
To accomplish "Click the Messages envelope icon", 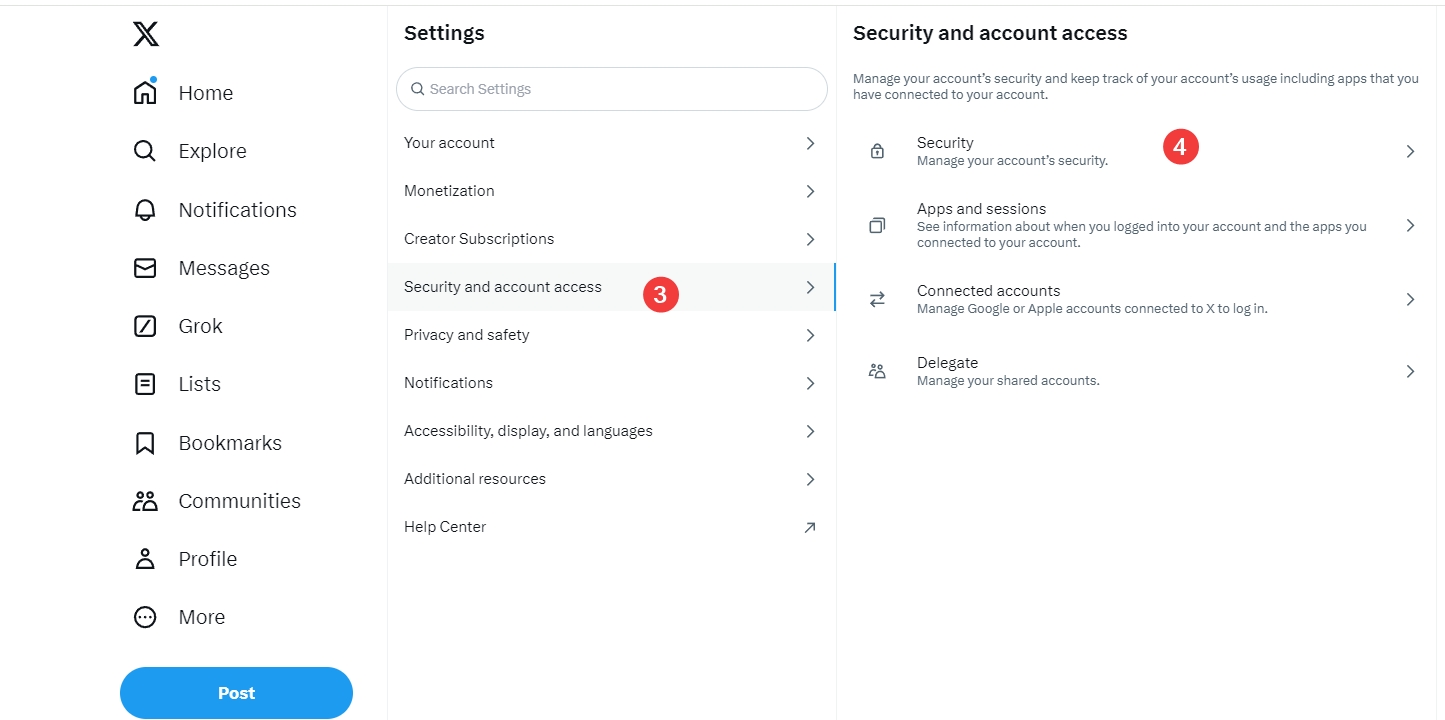I will point(146,268).
